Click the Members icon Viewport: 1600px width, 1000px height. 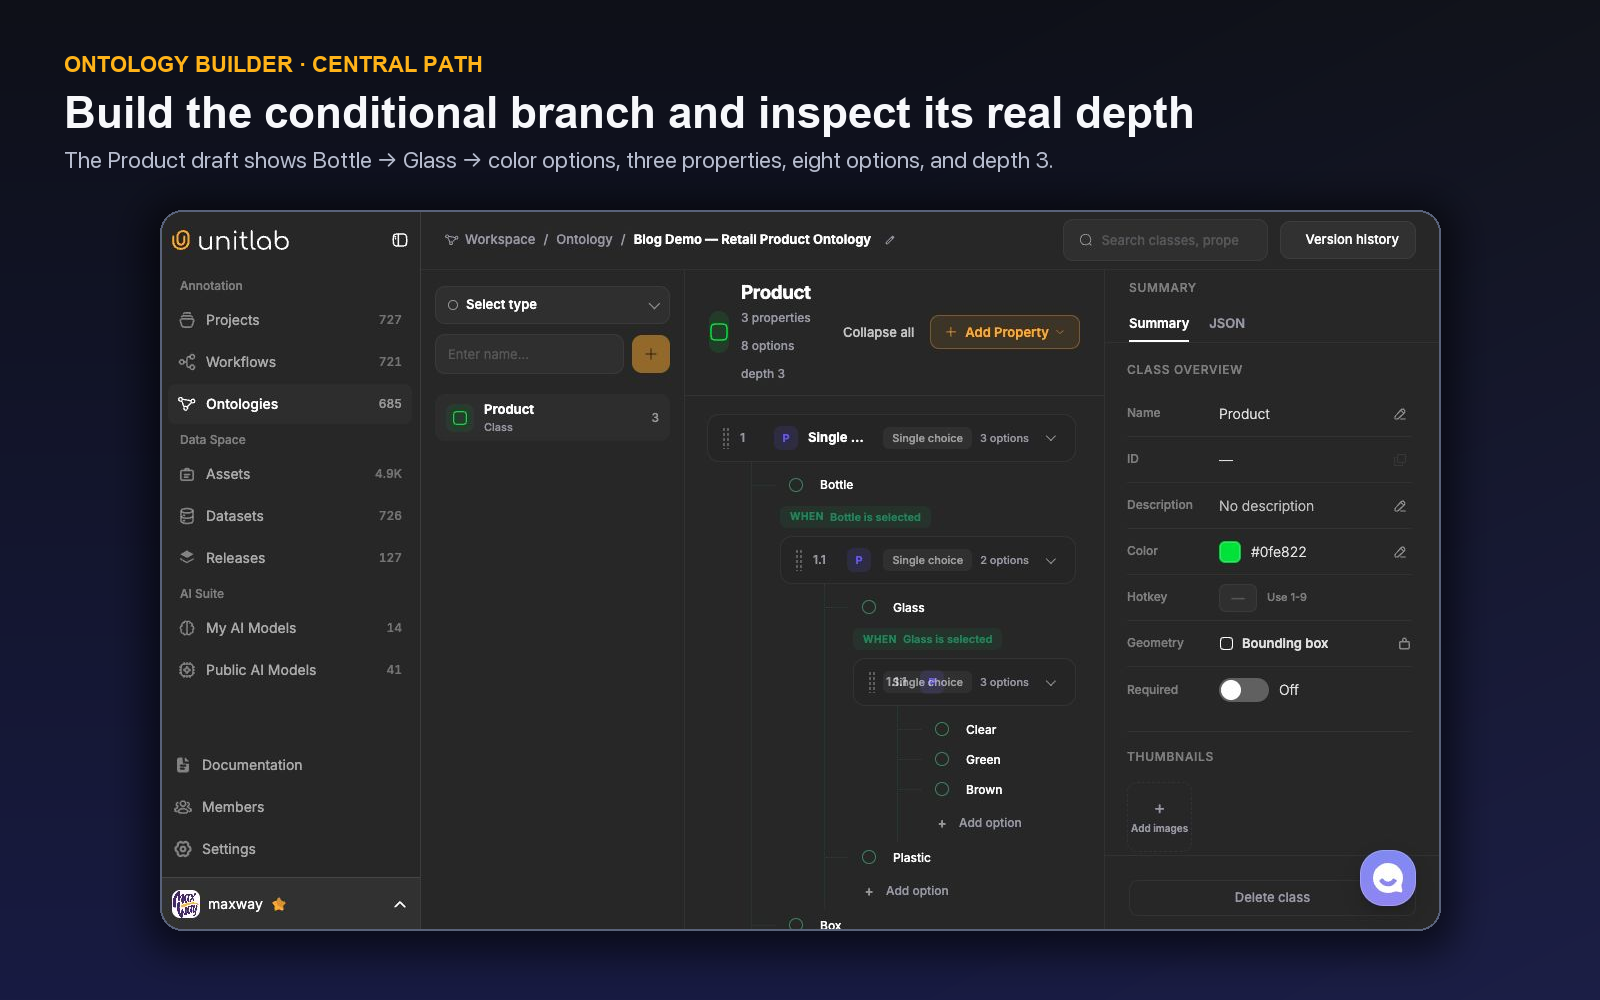pyautogui.click(x=183, y=807)
